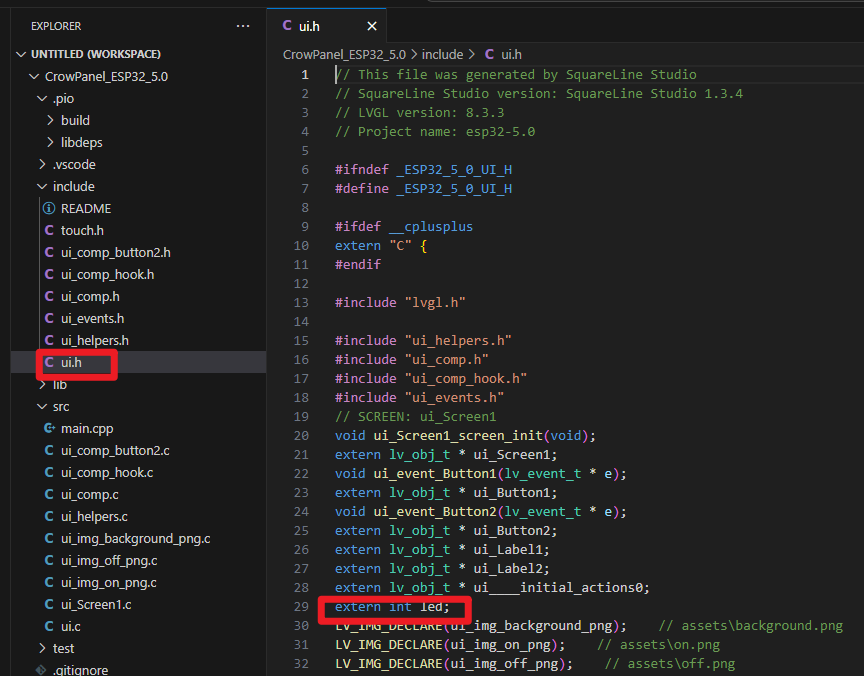Open ui_img_background_png.c file

click(x=136, y=538)
